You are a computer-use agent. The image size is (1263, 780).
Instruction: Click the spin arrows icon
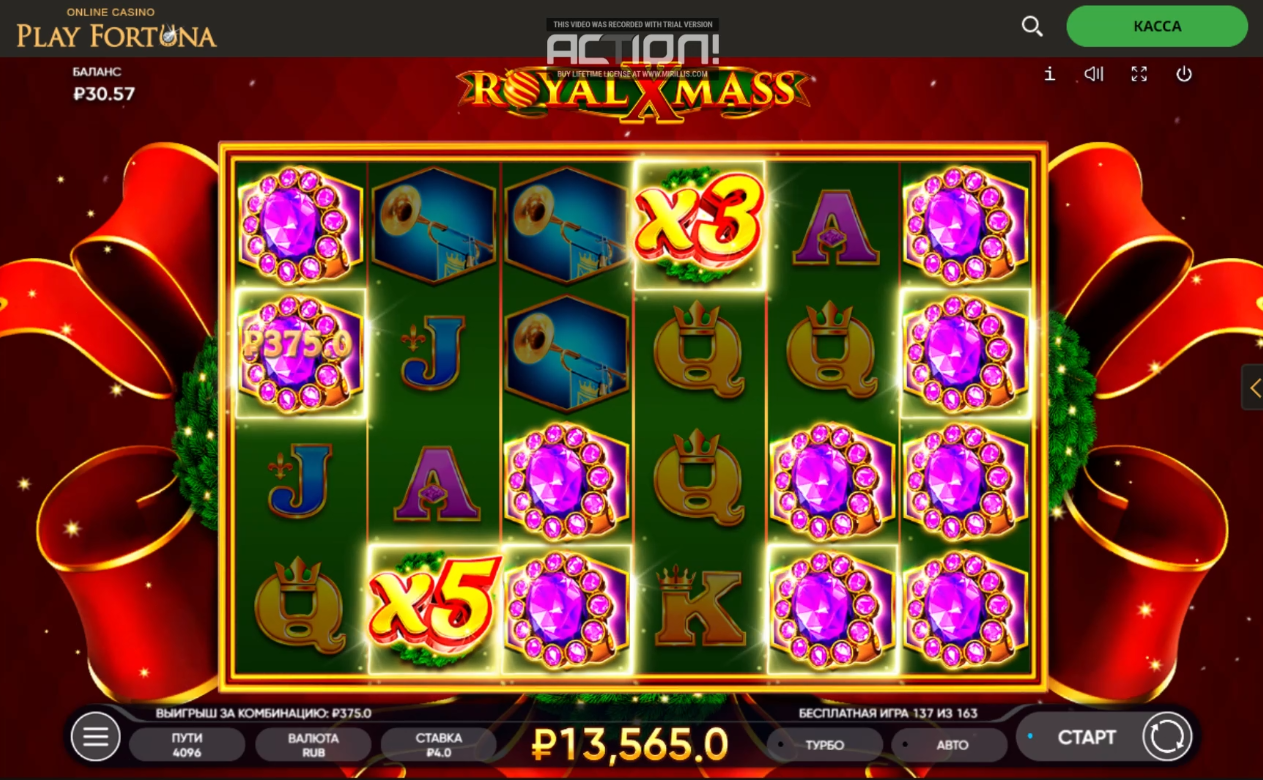(1167, 737)
